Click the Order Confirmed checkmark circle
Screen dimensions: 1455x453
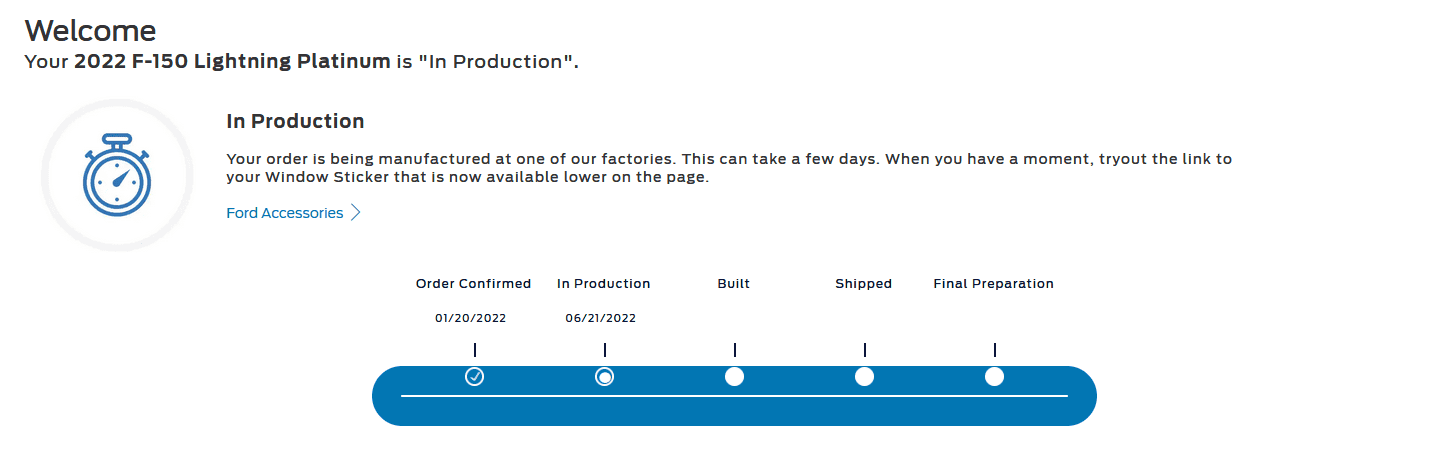coord(475,376)
